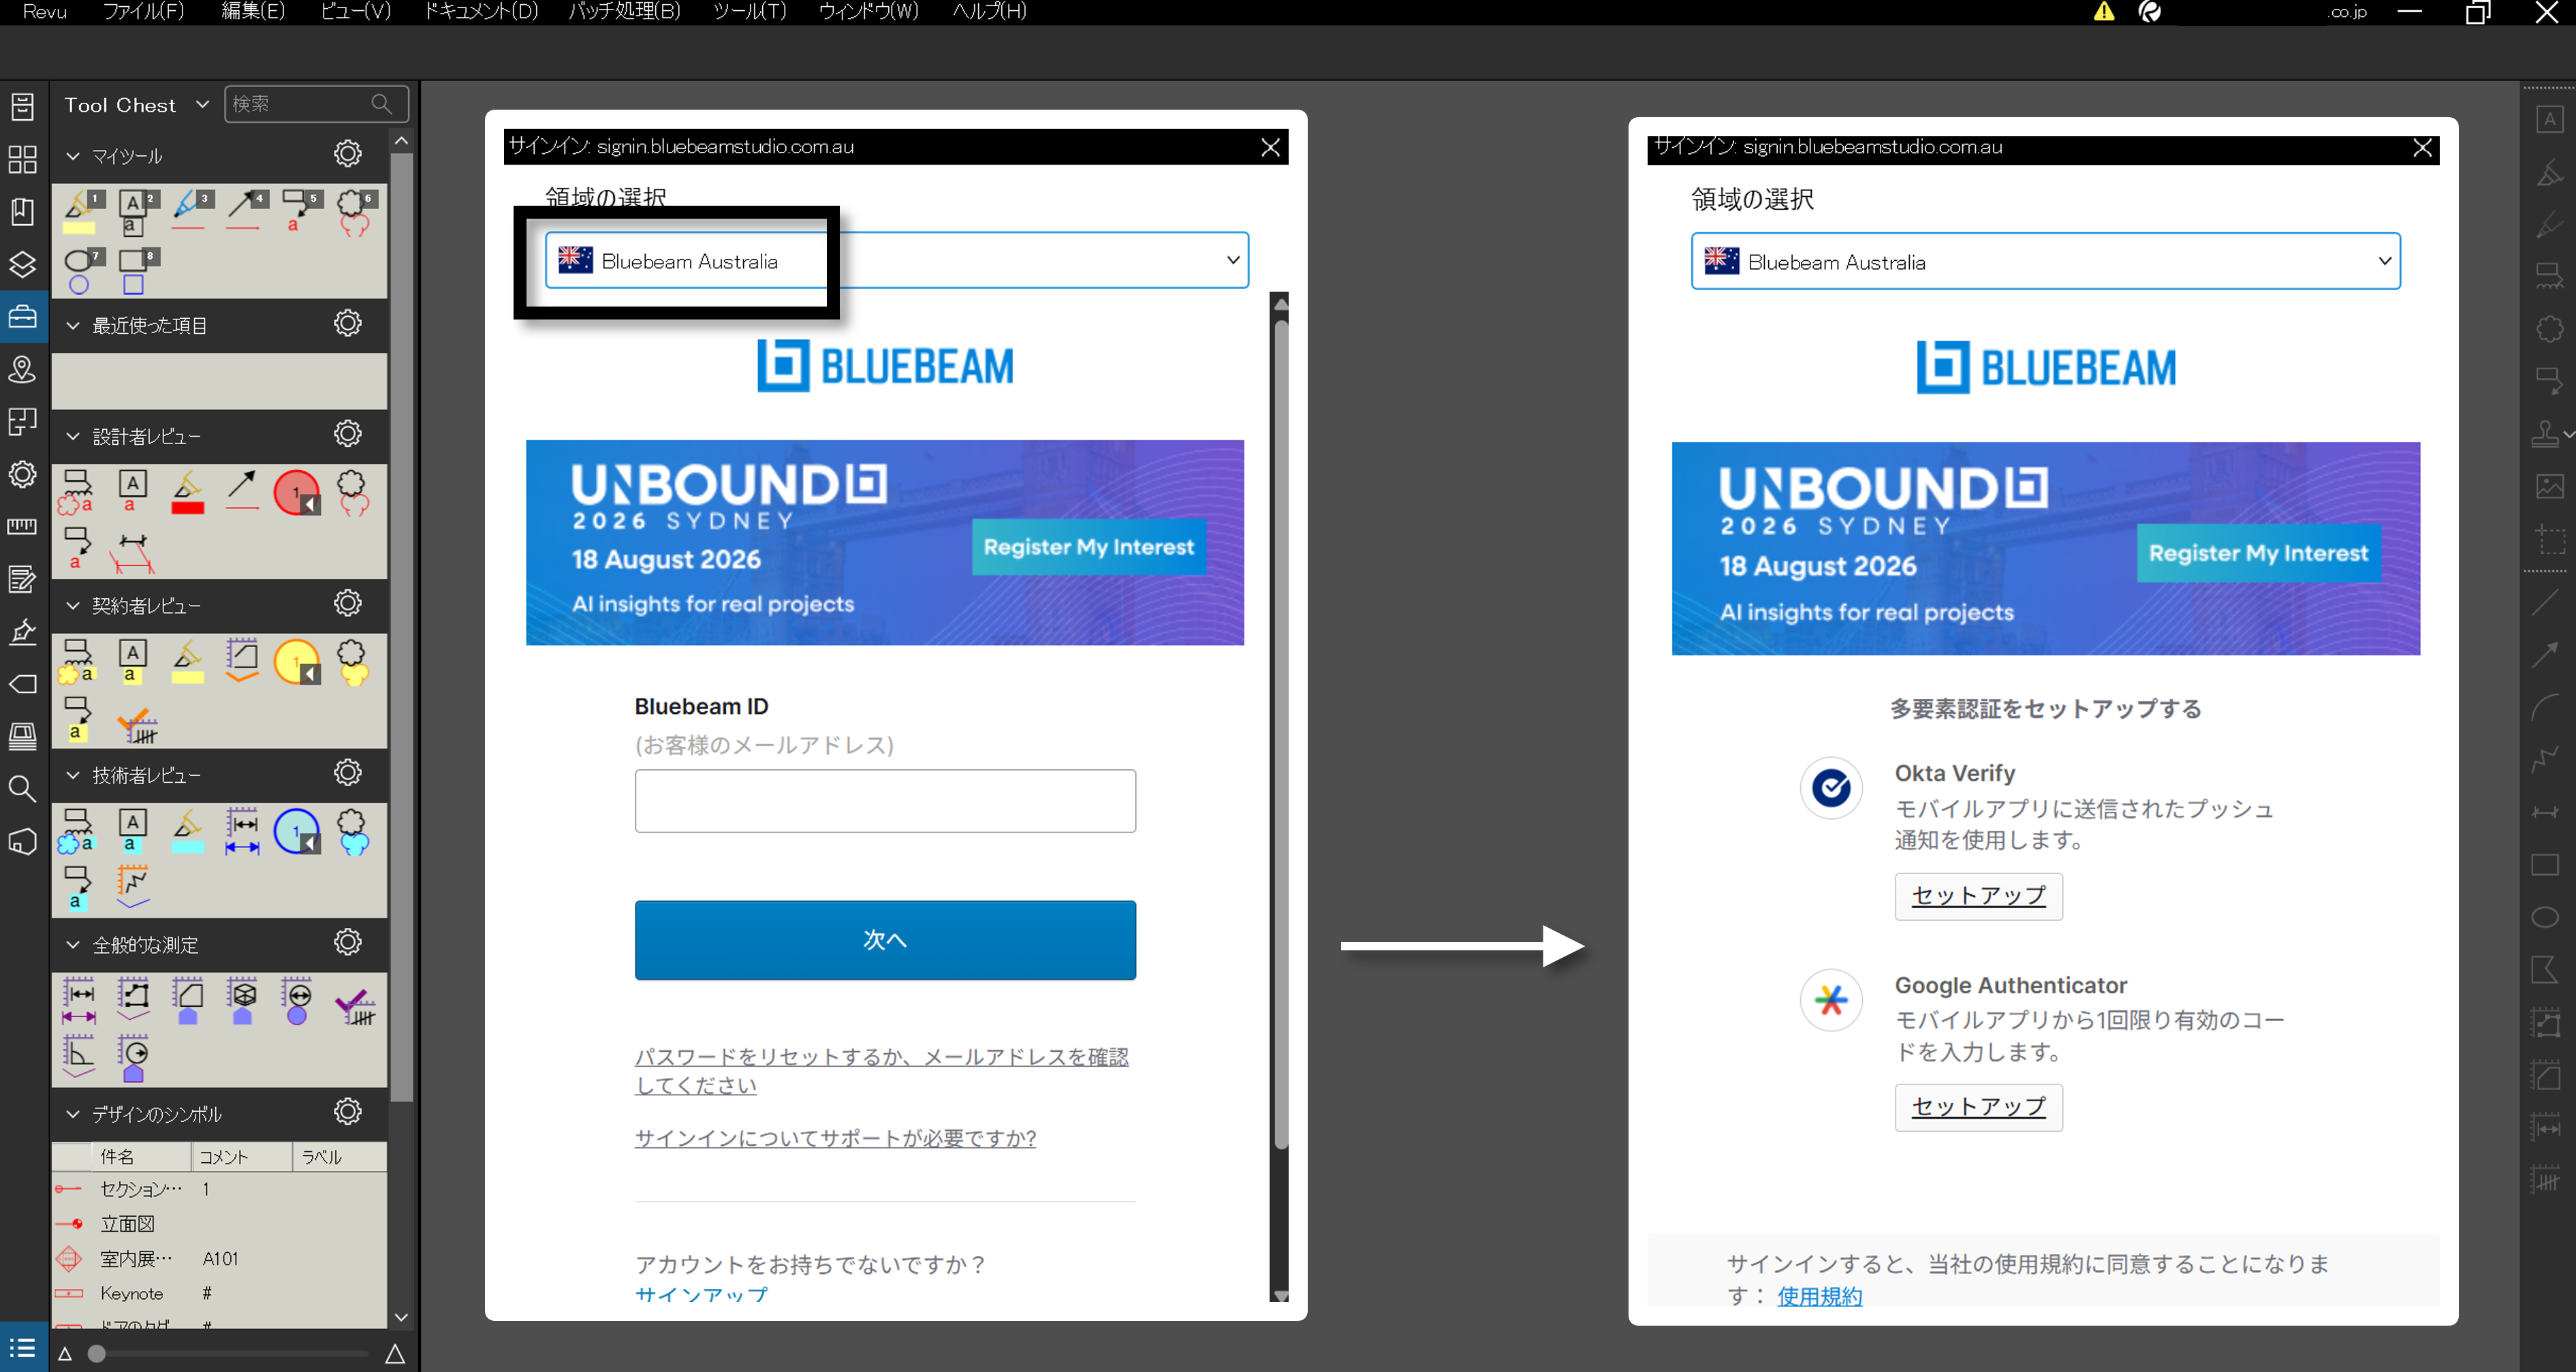
Task: Click the Tool Chest size slider handle
Action: (96, 1354)
